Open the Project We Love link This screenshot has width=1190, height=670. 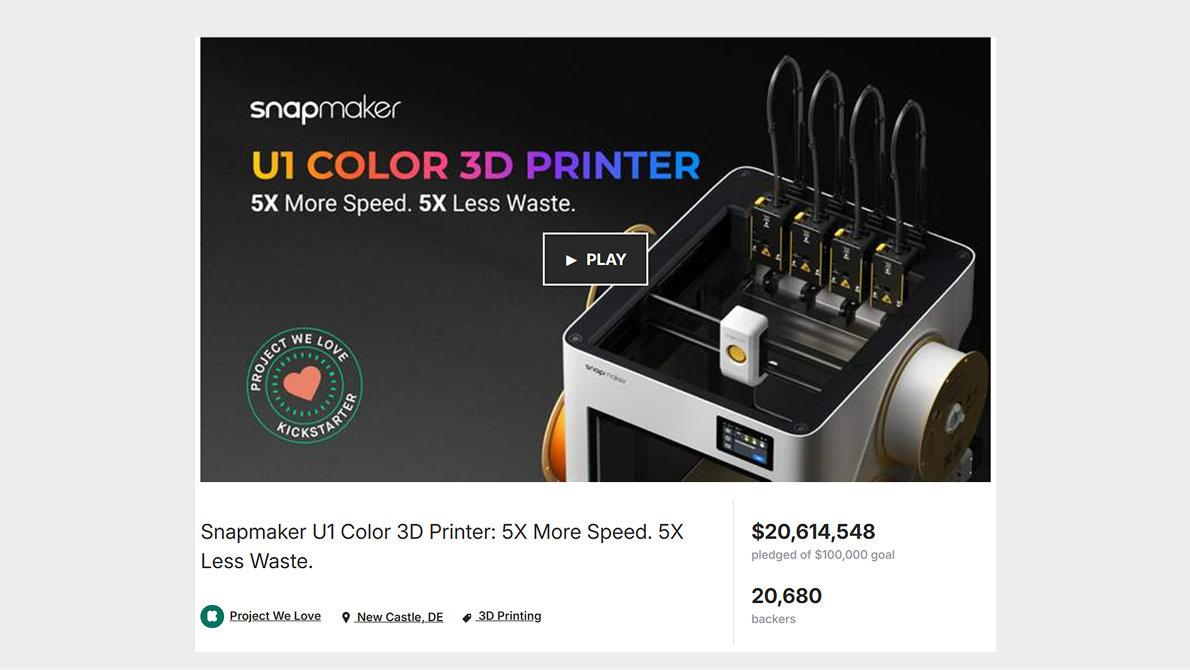click(275, 616)
